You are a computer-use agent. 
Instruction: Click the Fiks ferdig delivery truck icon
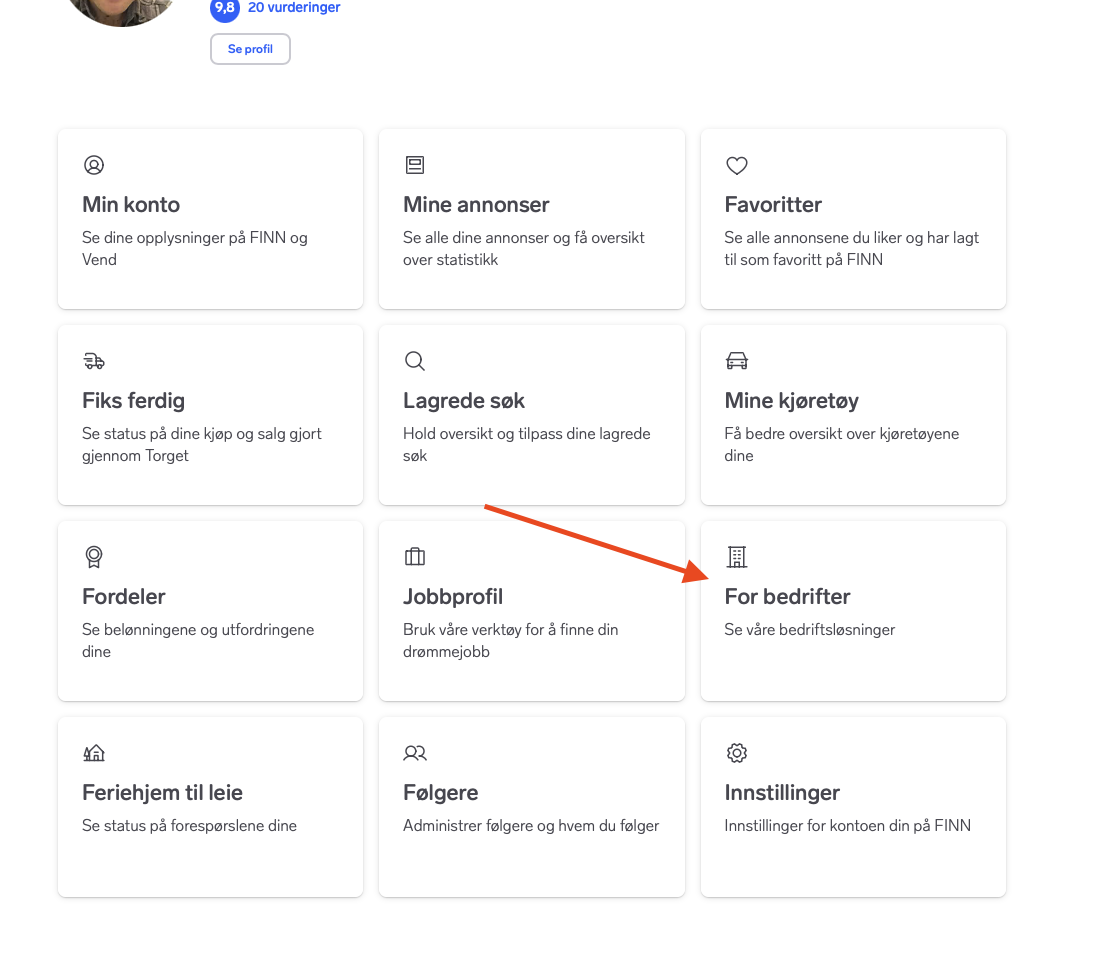pos(94,361)
